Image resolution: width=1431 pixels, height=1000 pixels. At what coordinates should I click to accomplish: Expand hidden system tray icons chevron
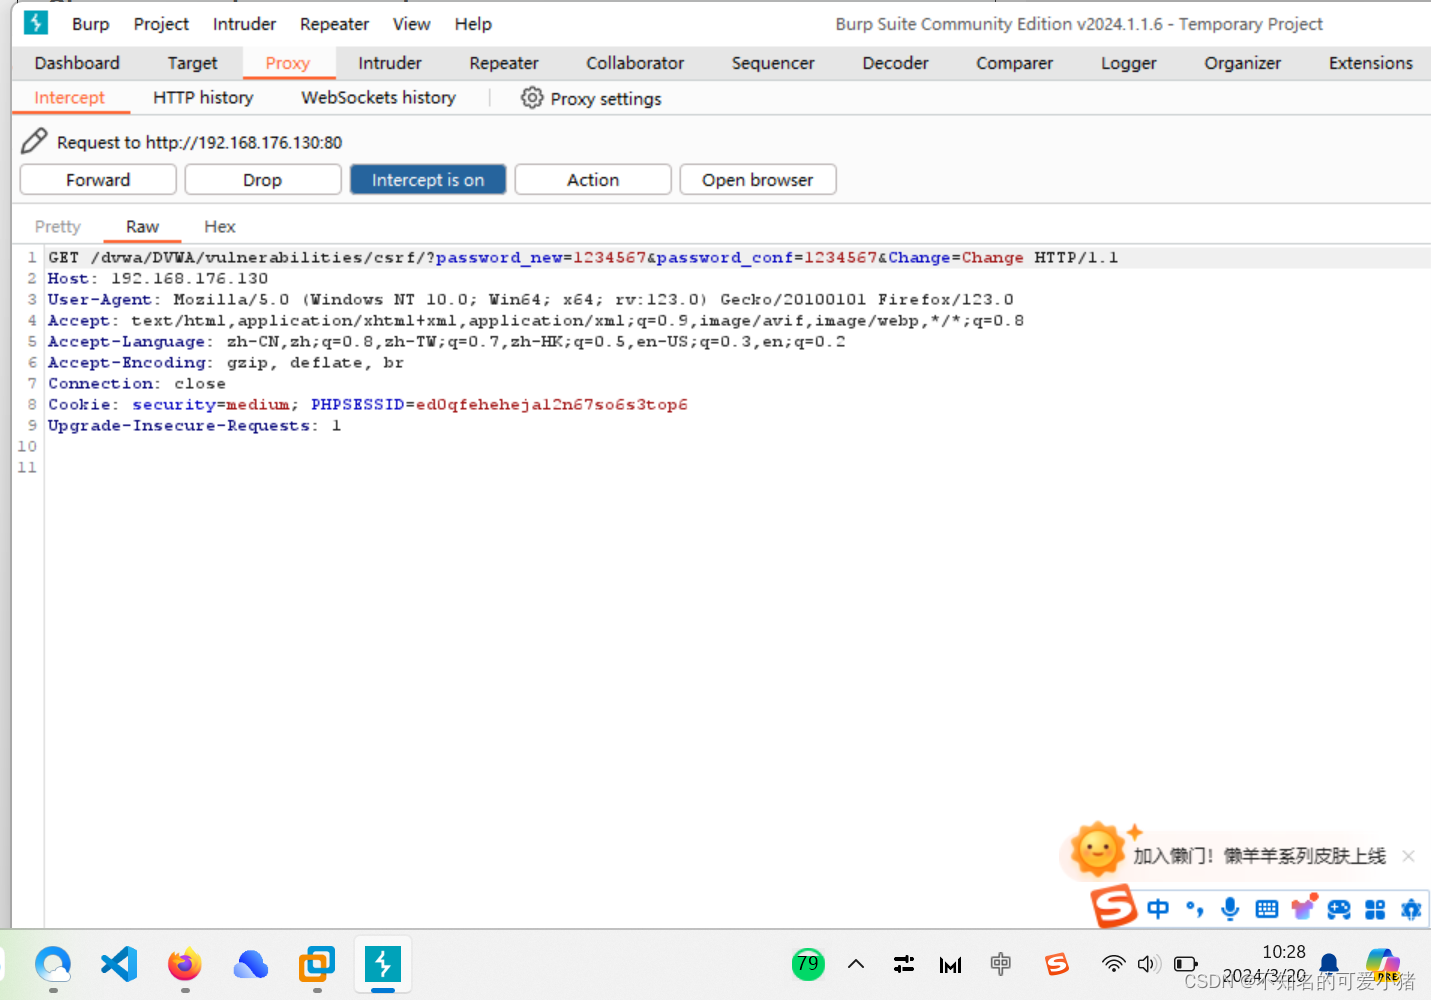(x=856, y=964)
